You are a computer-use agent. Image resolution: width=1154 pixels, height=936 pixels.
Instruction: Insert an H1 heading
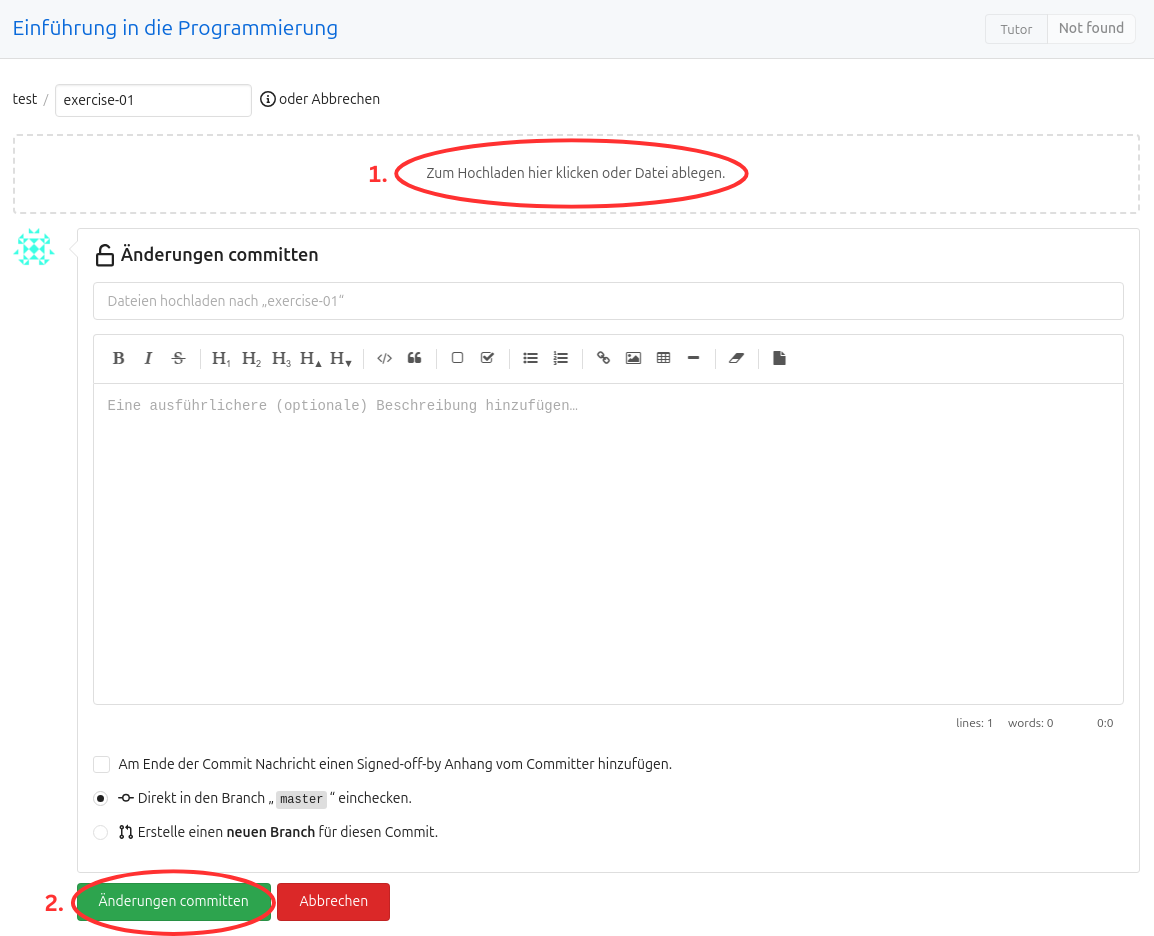click(x=220, y=357)
